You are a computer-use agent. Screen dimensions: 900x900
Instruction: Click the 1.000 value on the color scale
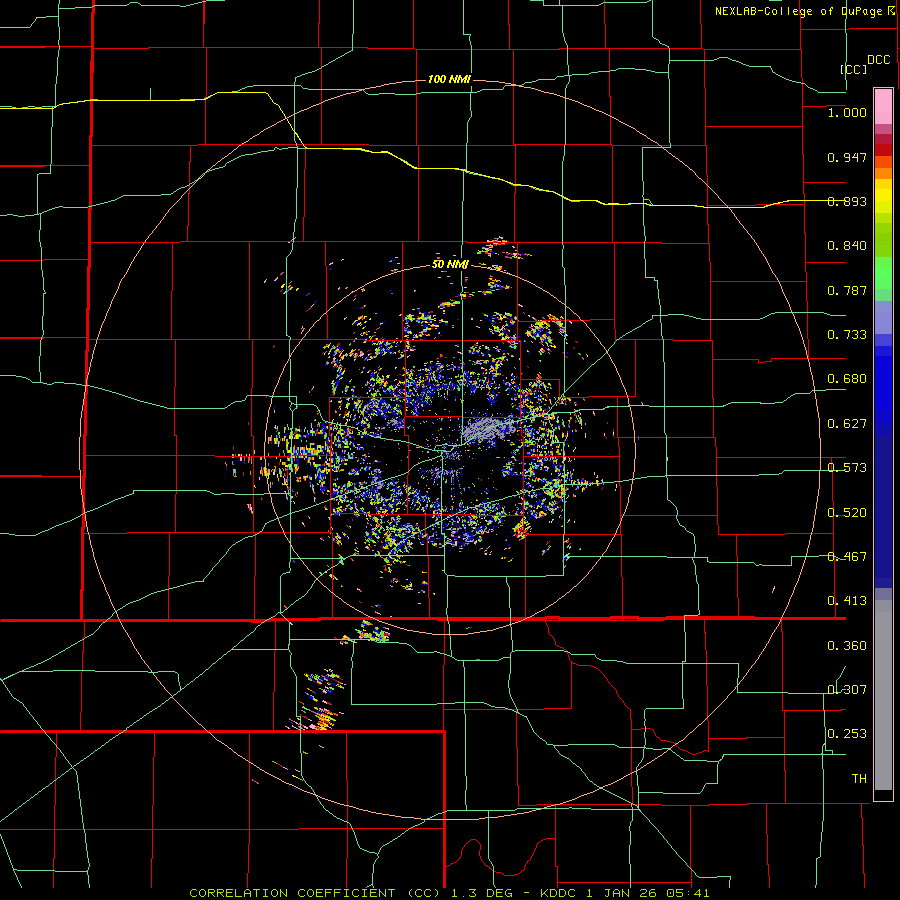click(847, 112)
